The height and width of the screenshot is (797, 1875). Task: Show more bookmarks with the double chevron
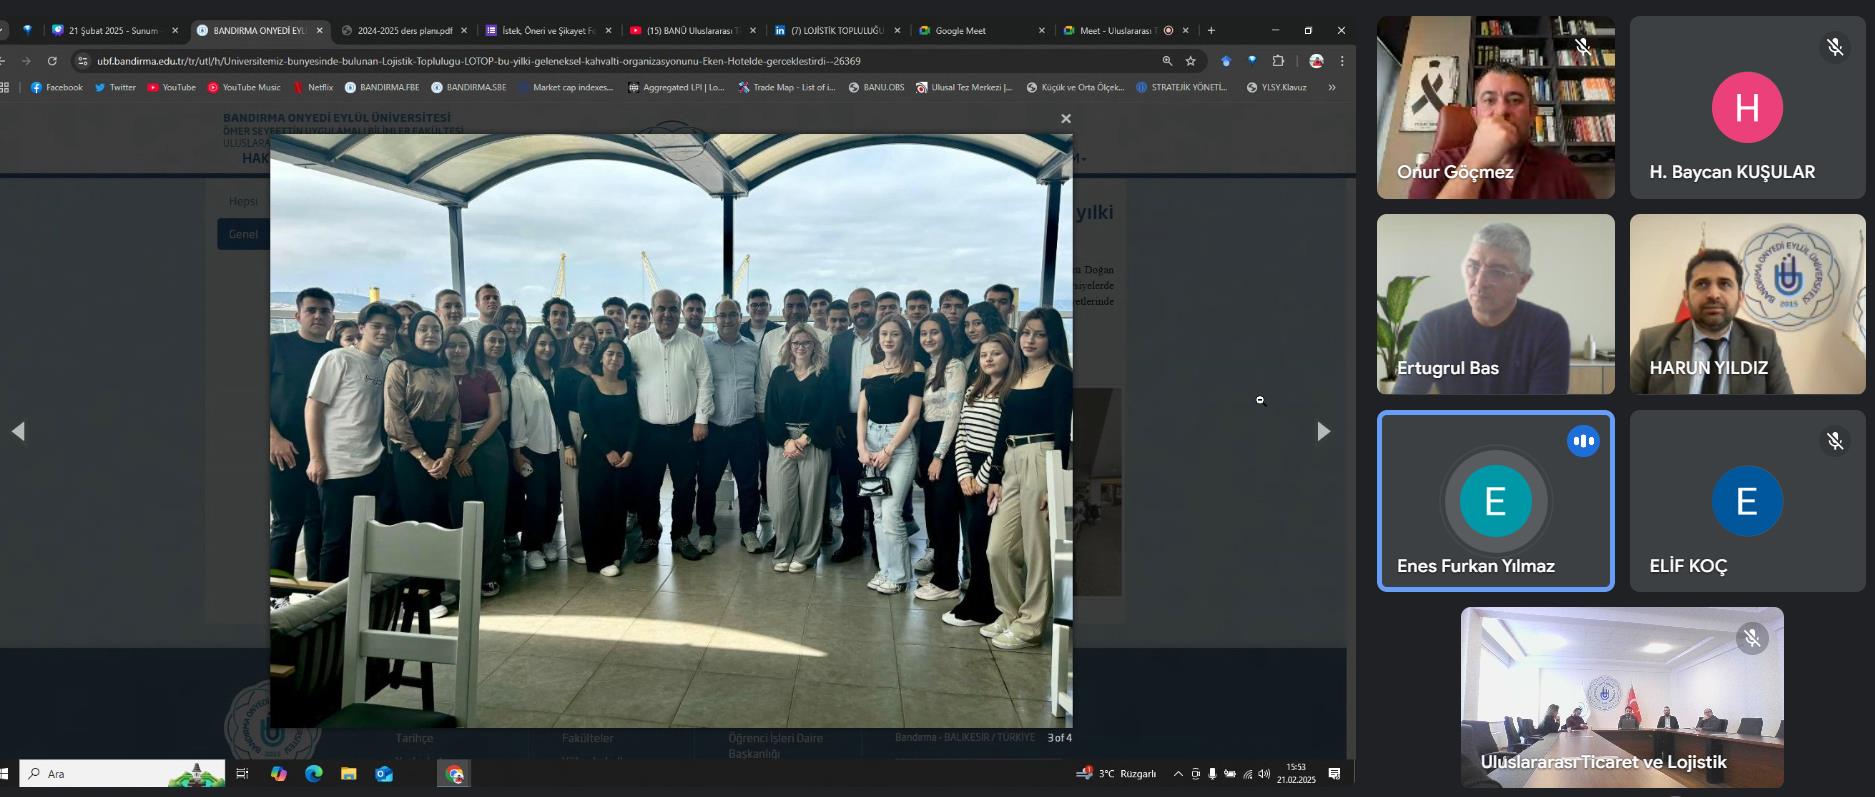coord(1331,88)
